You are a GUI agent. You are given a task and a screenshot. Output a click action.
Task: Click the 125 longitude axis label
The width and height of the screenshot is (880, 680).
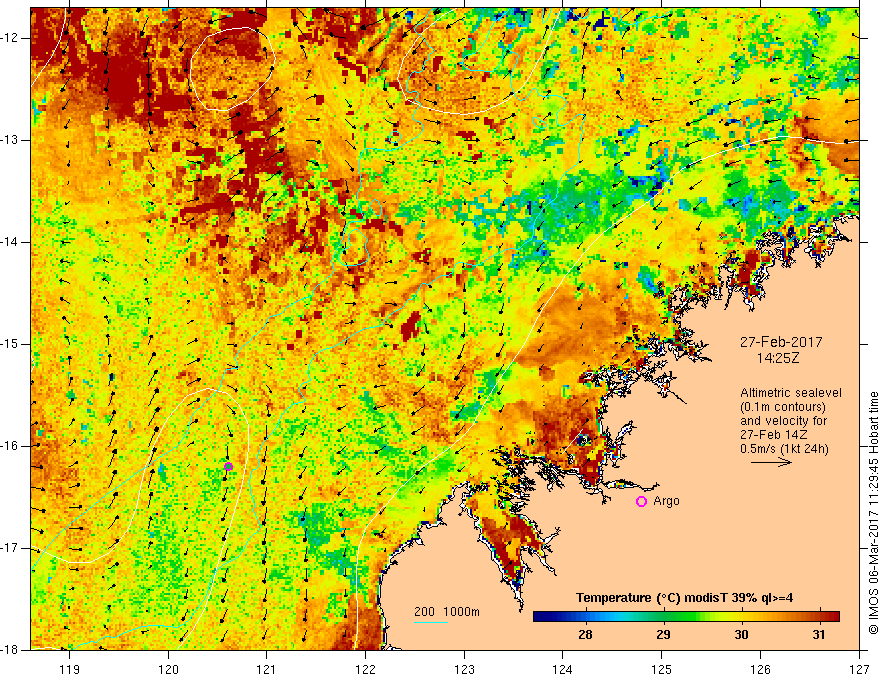662,669
